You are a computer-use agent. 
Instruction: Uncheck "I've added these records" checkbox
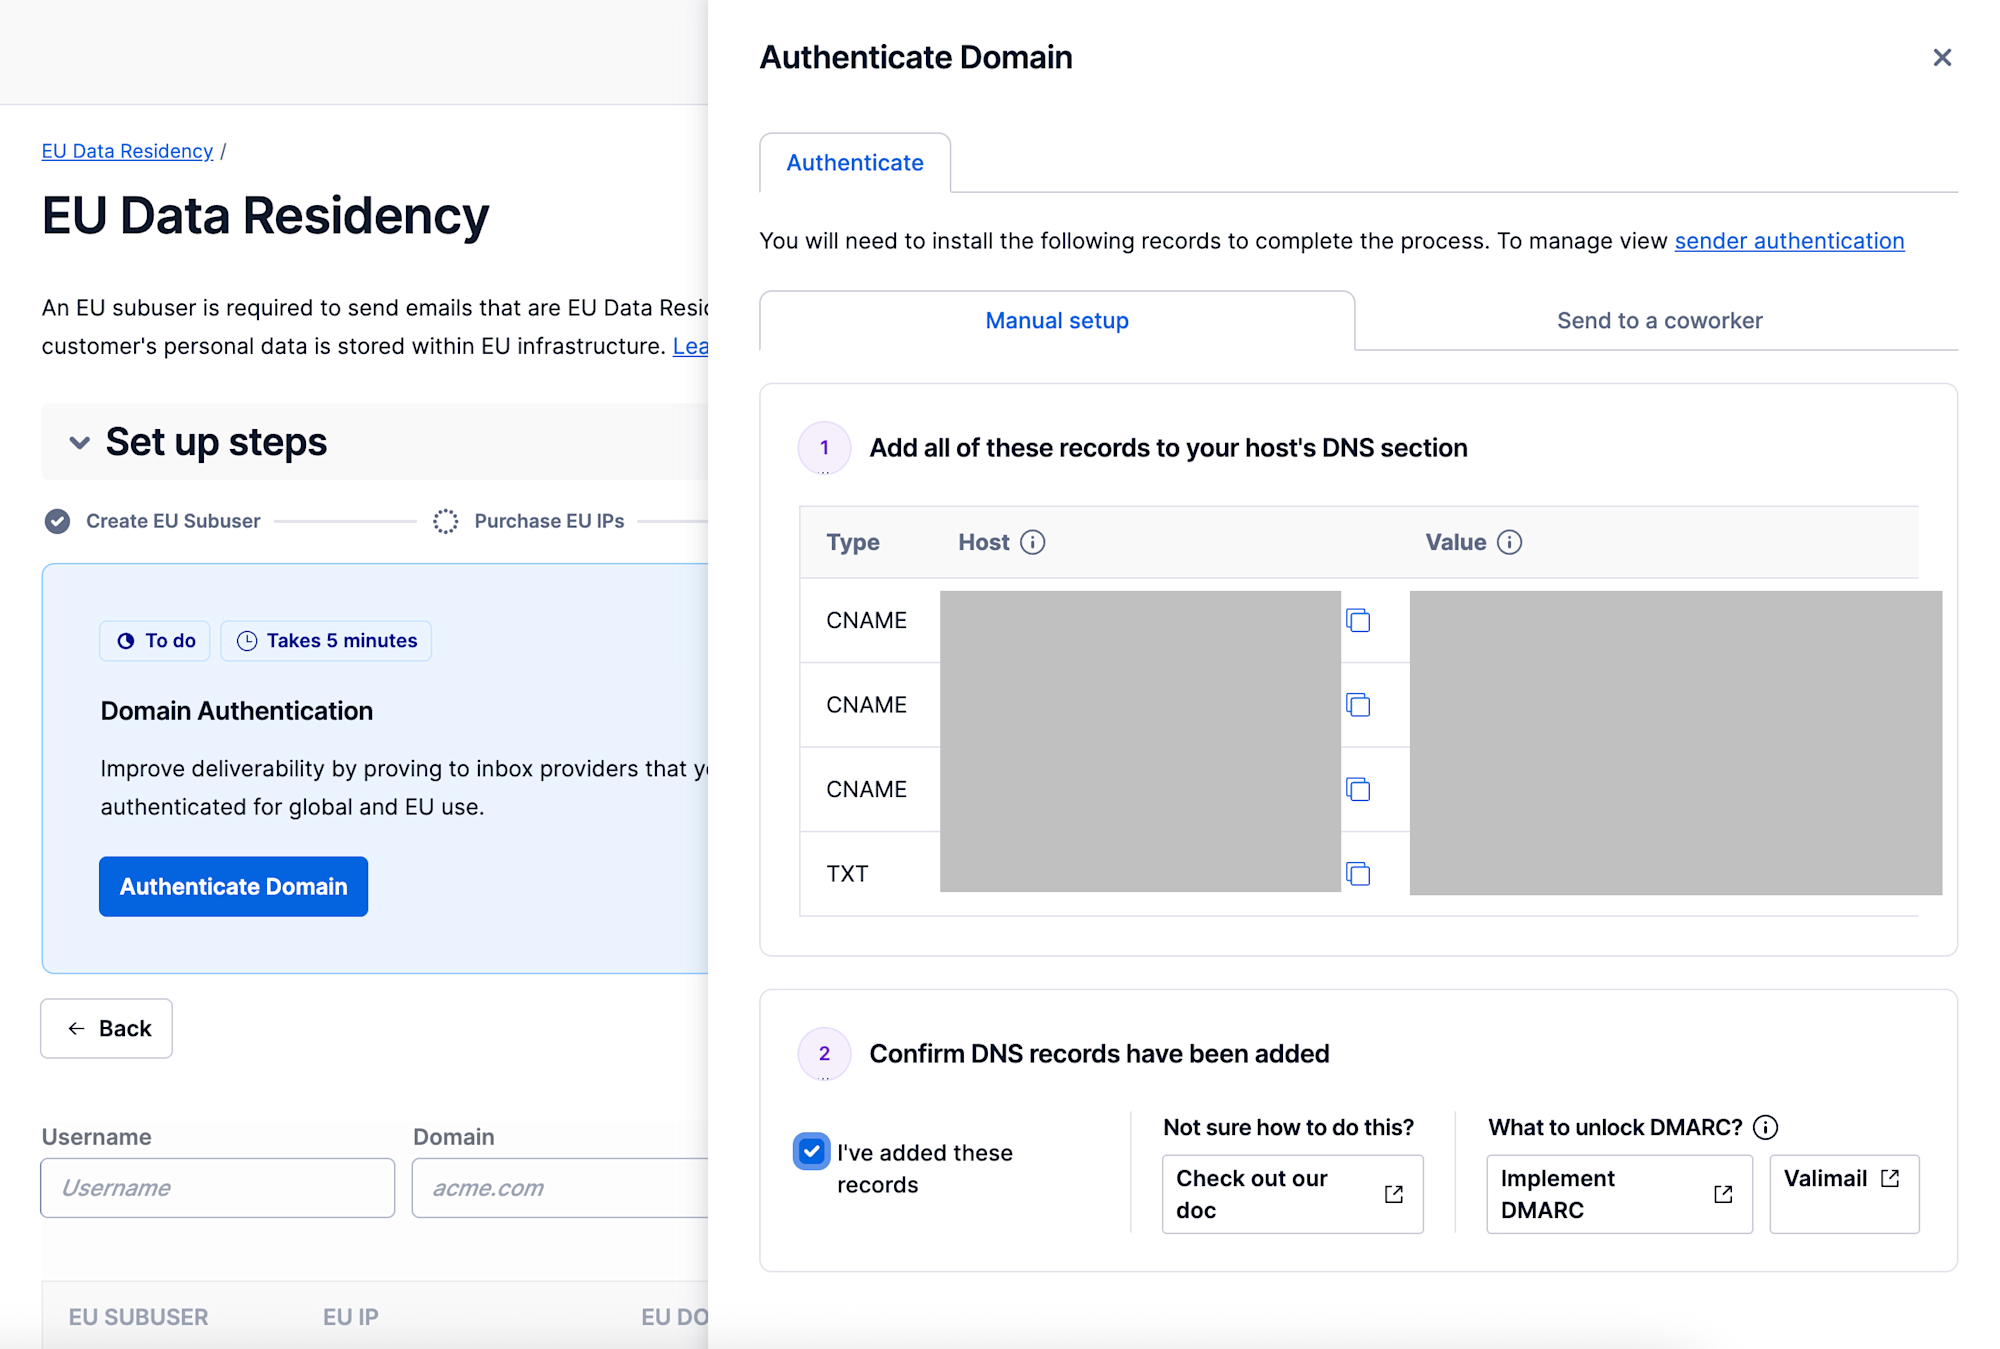tap(811, 1152)
